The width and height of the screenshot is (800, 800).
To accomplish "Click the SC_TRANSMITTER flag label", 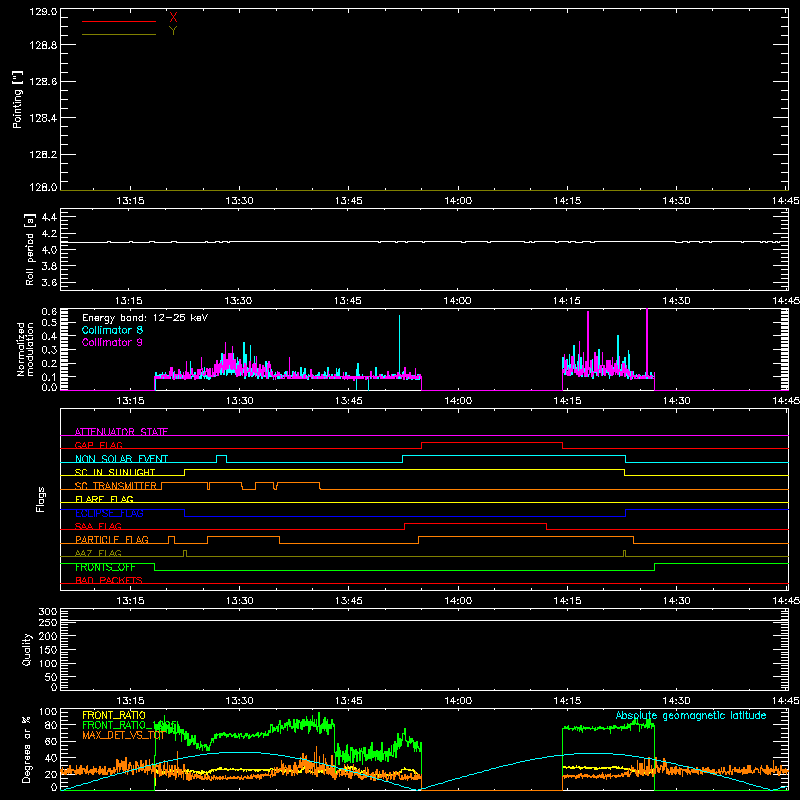I will point(116,486).
